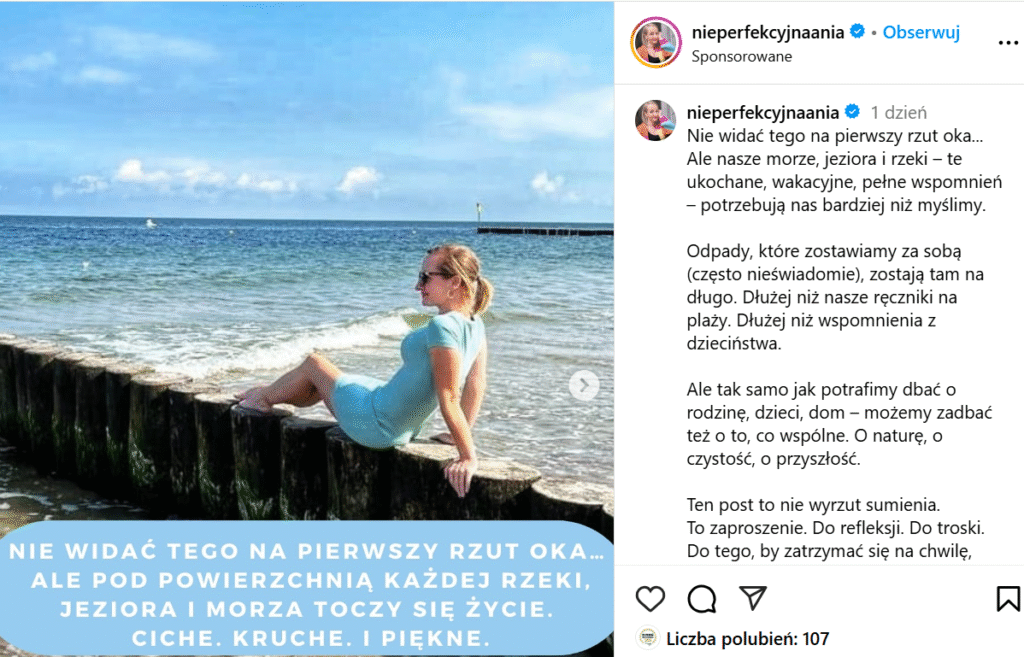
Task: Open nieperfekcyjnaania profile from header username
Action: [767, 32]
